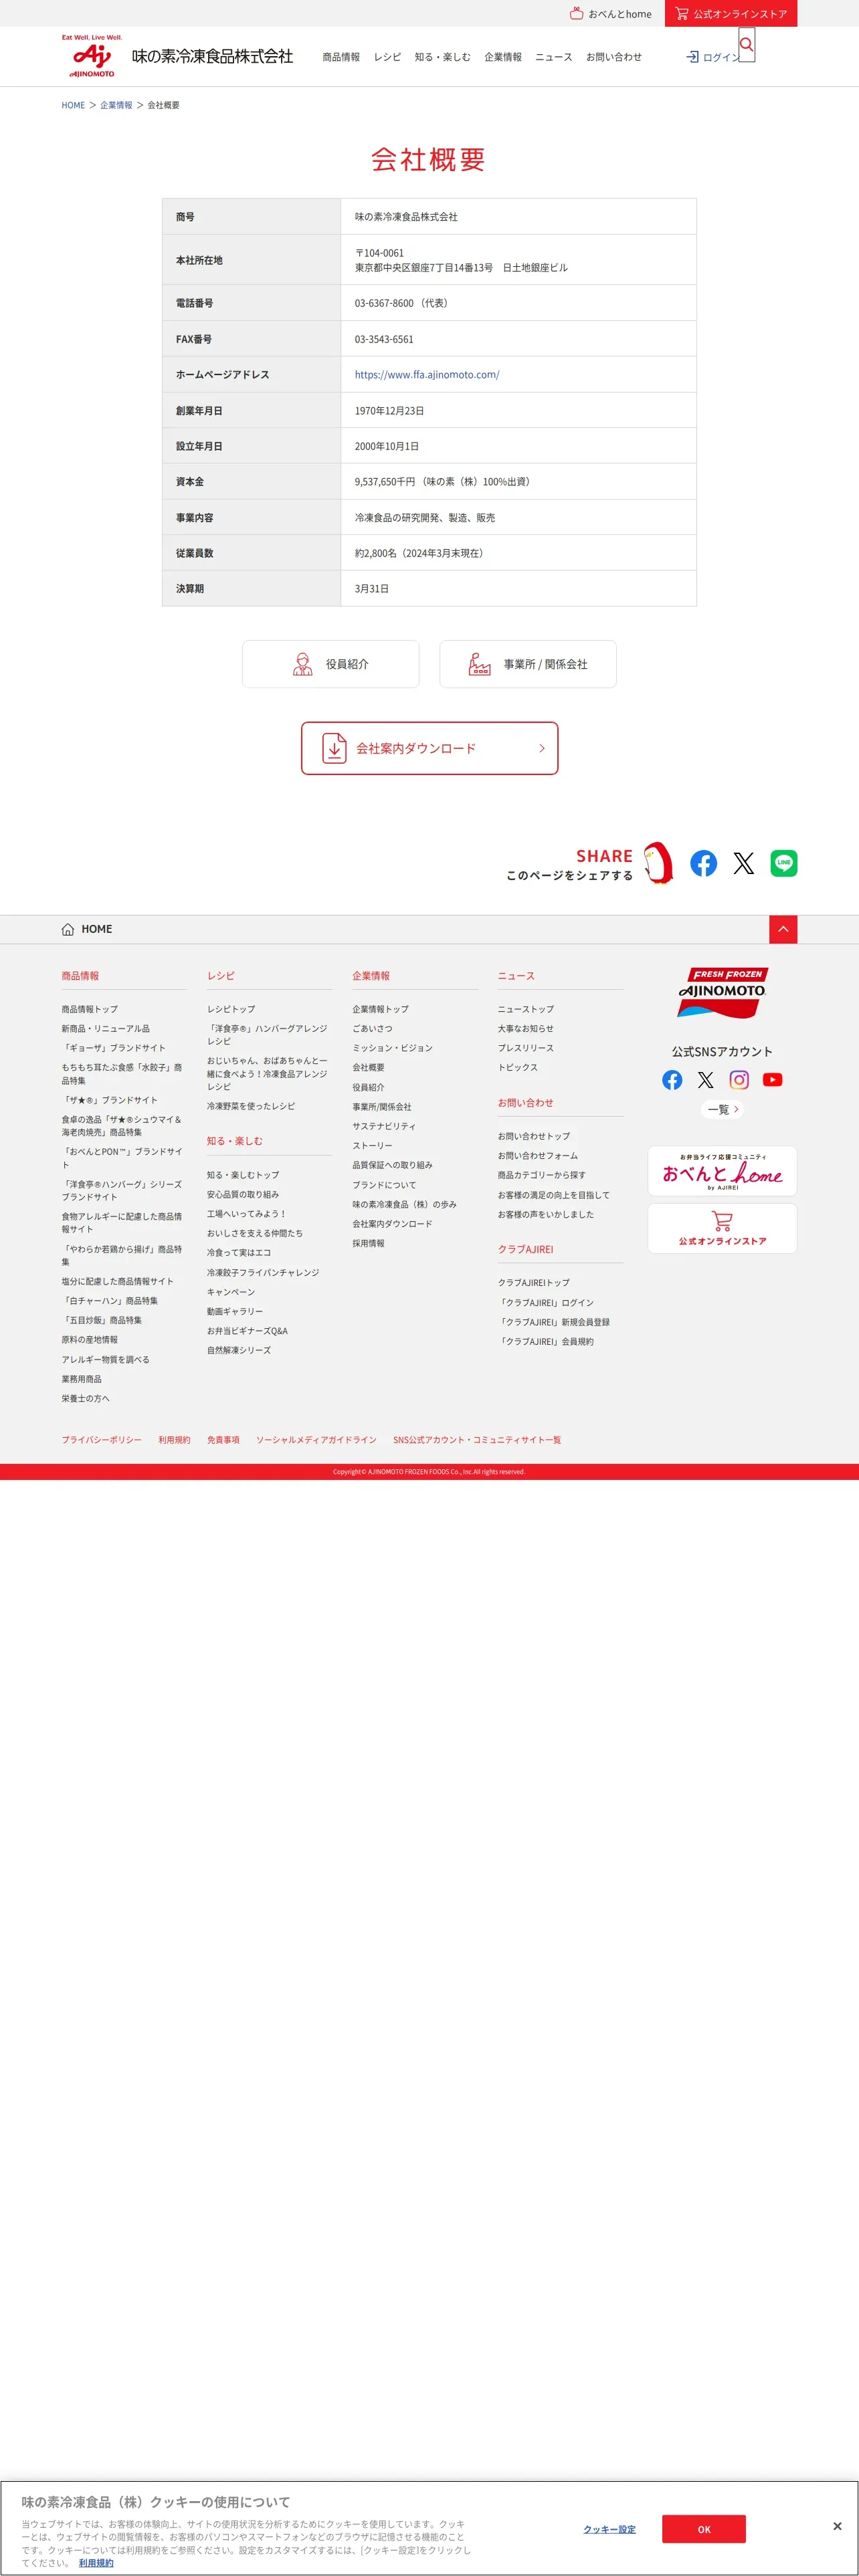
Task: Open footer link お問い合わせフォーム
Action: point(538,1156)
